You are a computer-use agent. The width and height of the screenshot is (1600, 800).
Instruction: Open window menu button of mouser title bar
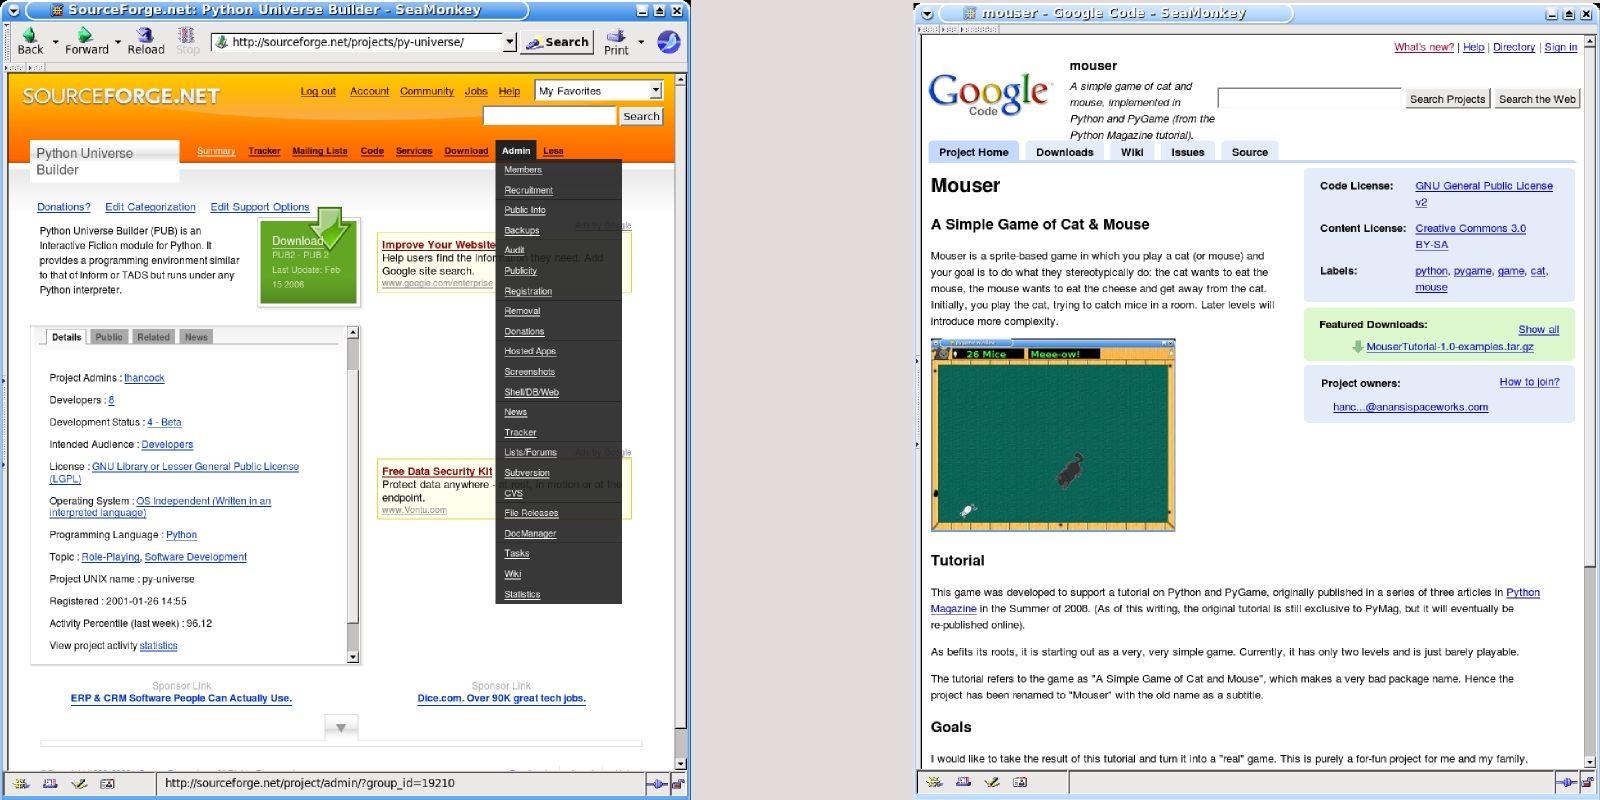click(x=927, y=14)
